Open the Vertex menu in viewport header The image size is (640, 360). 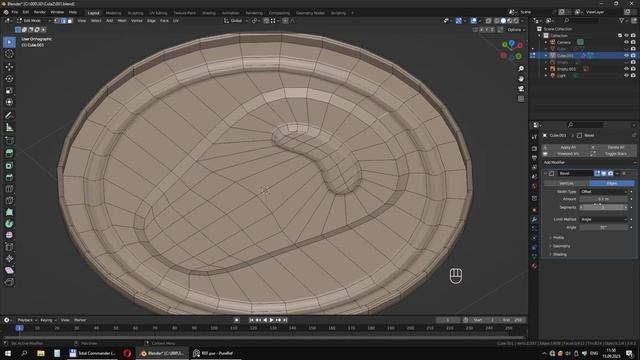pyautogui.click(x=137, y=20)
